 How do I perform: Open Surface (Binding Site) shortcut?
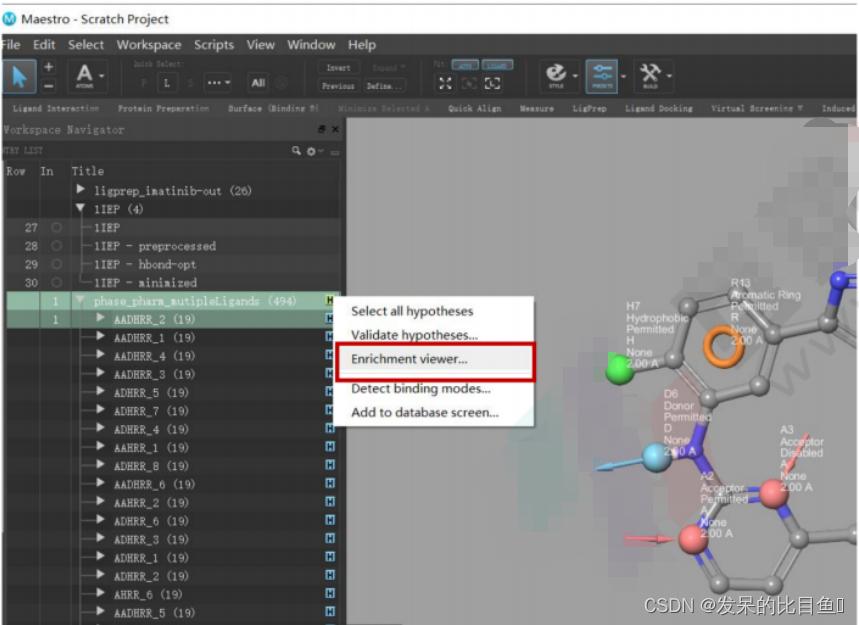coord(273,108)
